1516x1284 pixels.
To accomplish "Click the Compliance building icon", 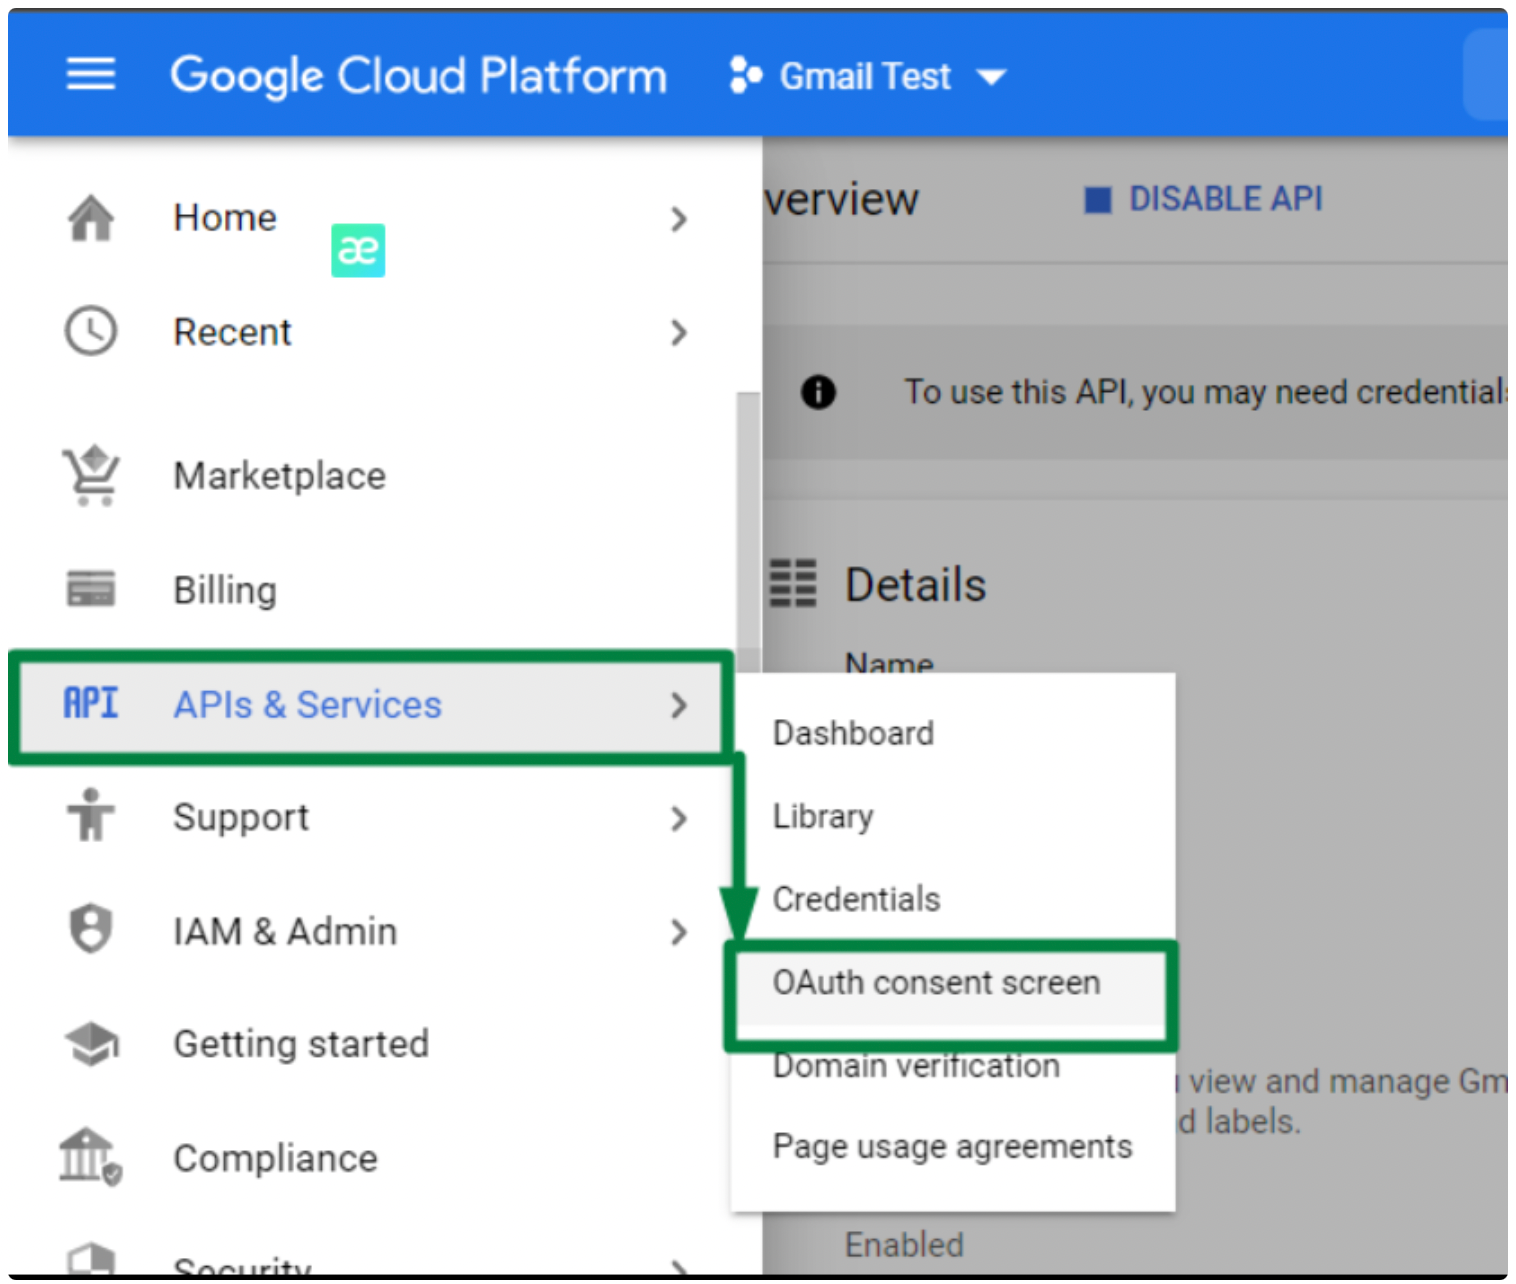I will click(x=91, y=1157).
